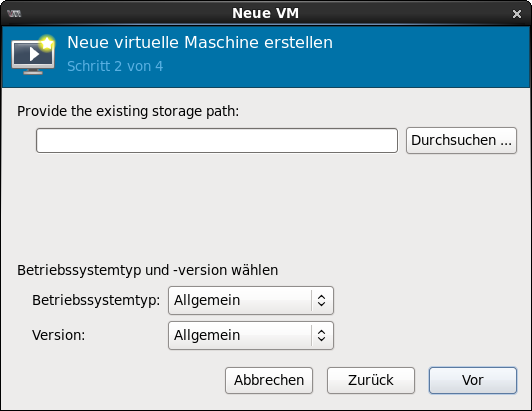The image size is (532, 411).
Task: Cancel the wizard with Abbrechen
Action: coord(269,380)
